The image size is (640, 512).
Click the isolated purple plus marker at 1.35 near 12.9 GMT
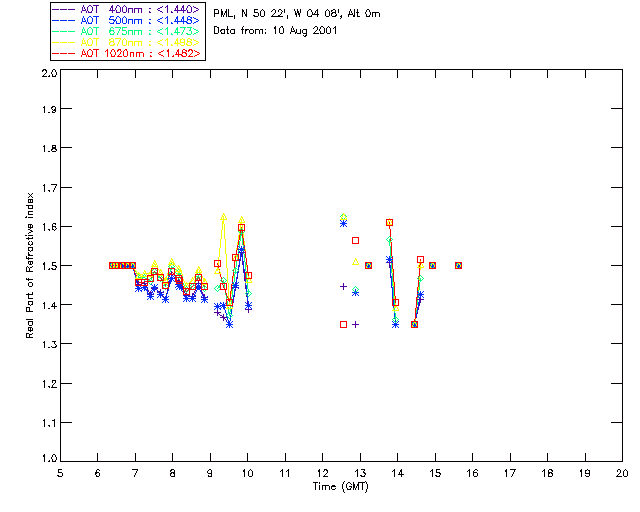click(356, 325)
